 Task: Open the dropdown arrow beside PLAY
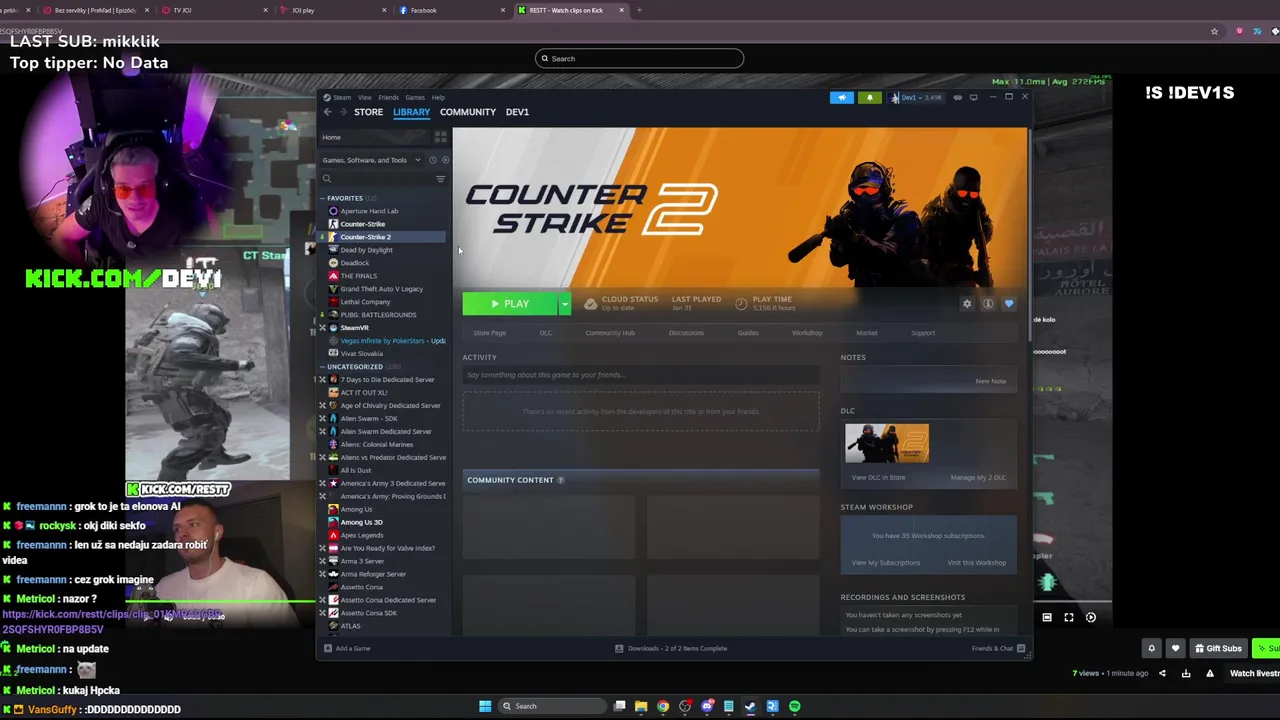point(564,304)
